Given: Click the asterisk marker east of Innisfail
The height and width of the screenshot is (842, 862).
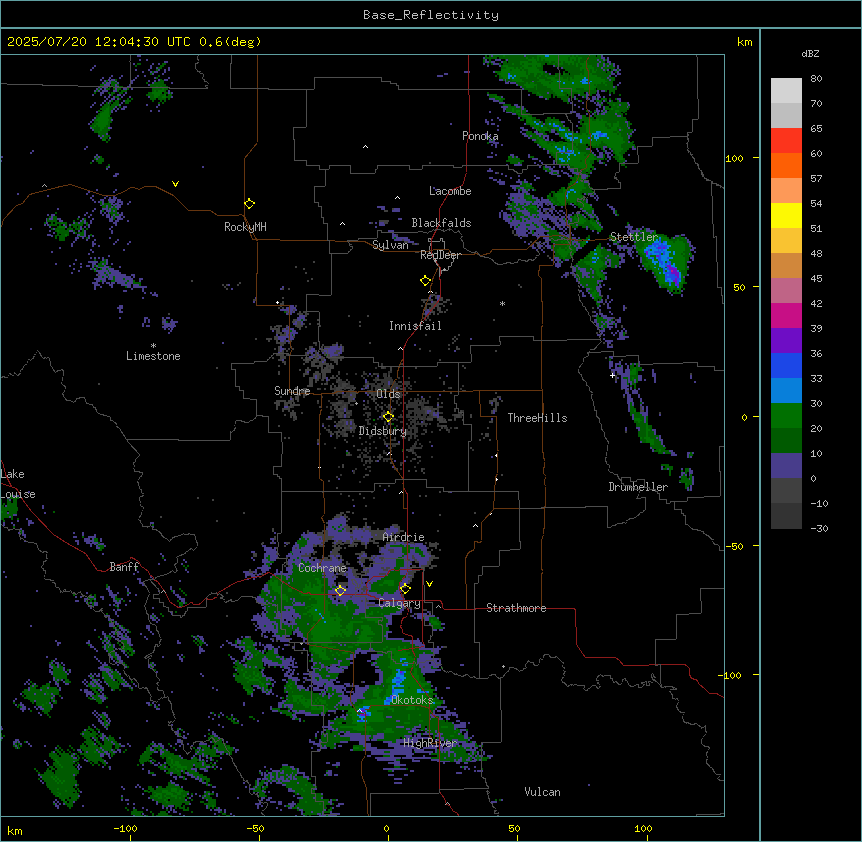Looking at the screenshot, I should (502, 303).
